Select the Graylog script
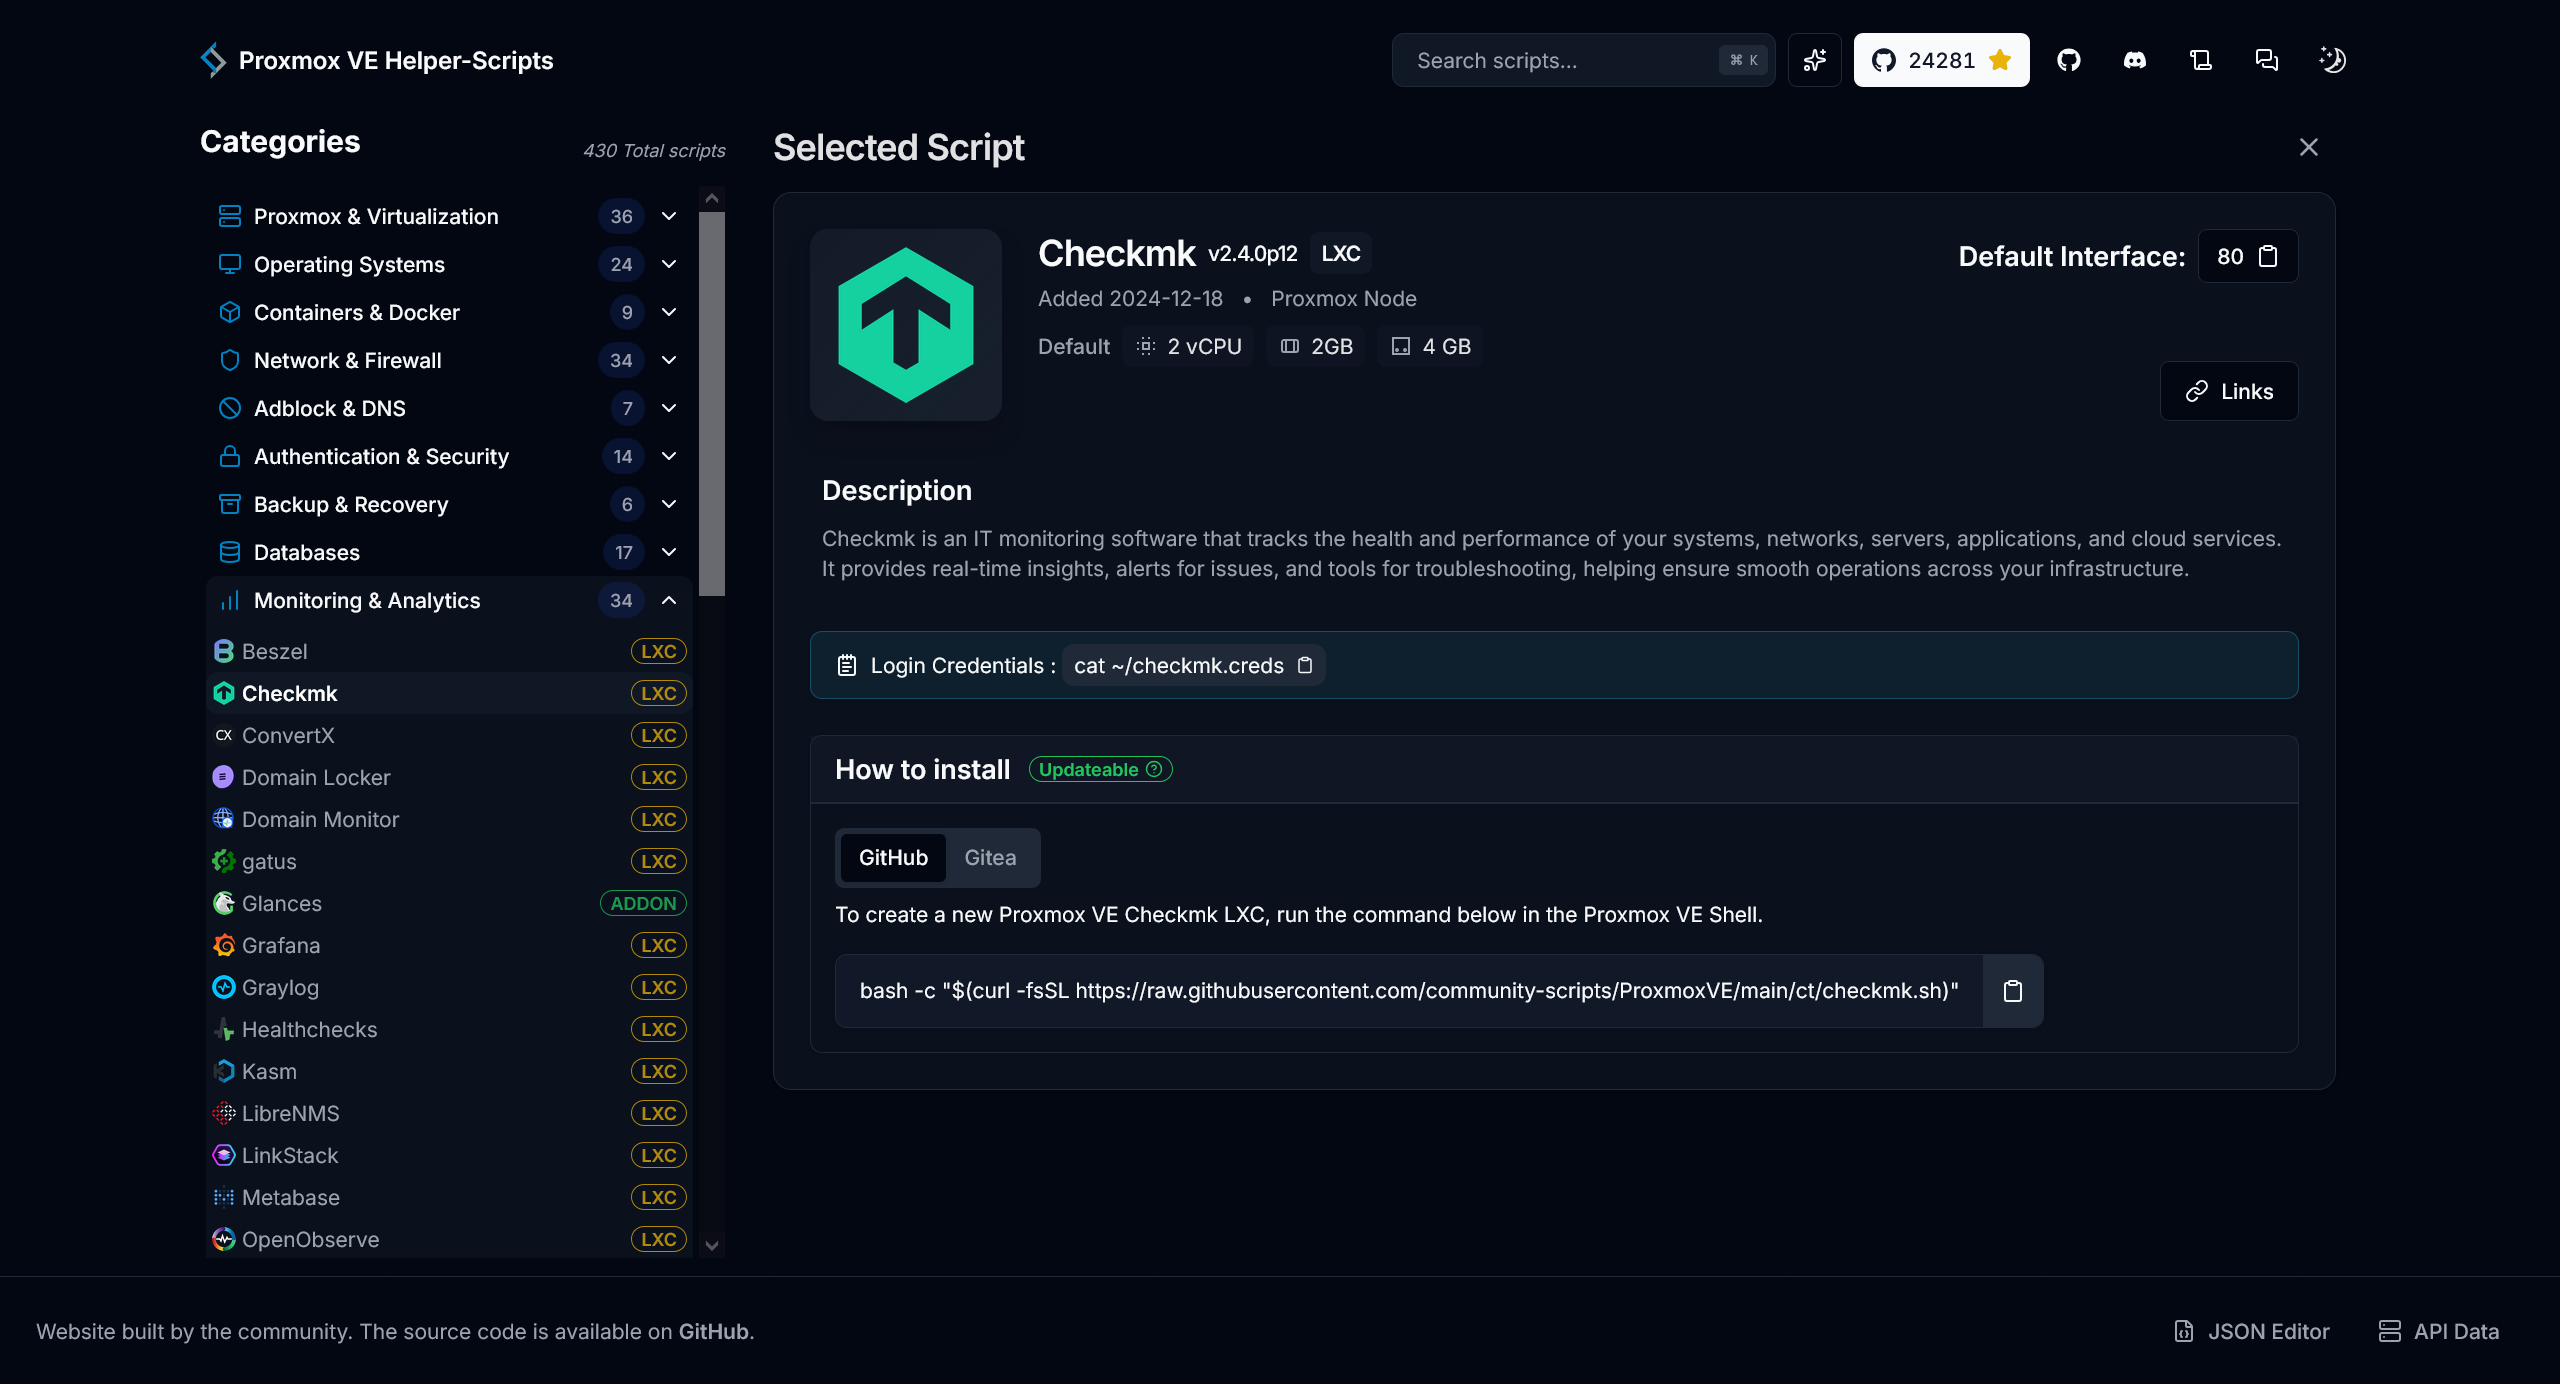The image size is (2560, 1384). tap(449, 987)
